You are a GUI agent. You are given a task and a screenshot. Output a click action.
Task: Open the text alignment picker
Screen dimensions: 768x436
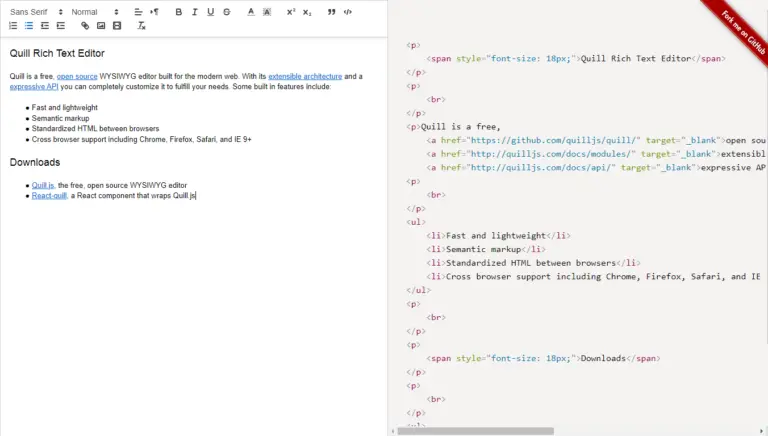[138, 12]
